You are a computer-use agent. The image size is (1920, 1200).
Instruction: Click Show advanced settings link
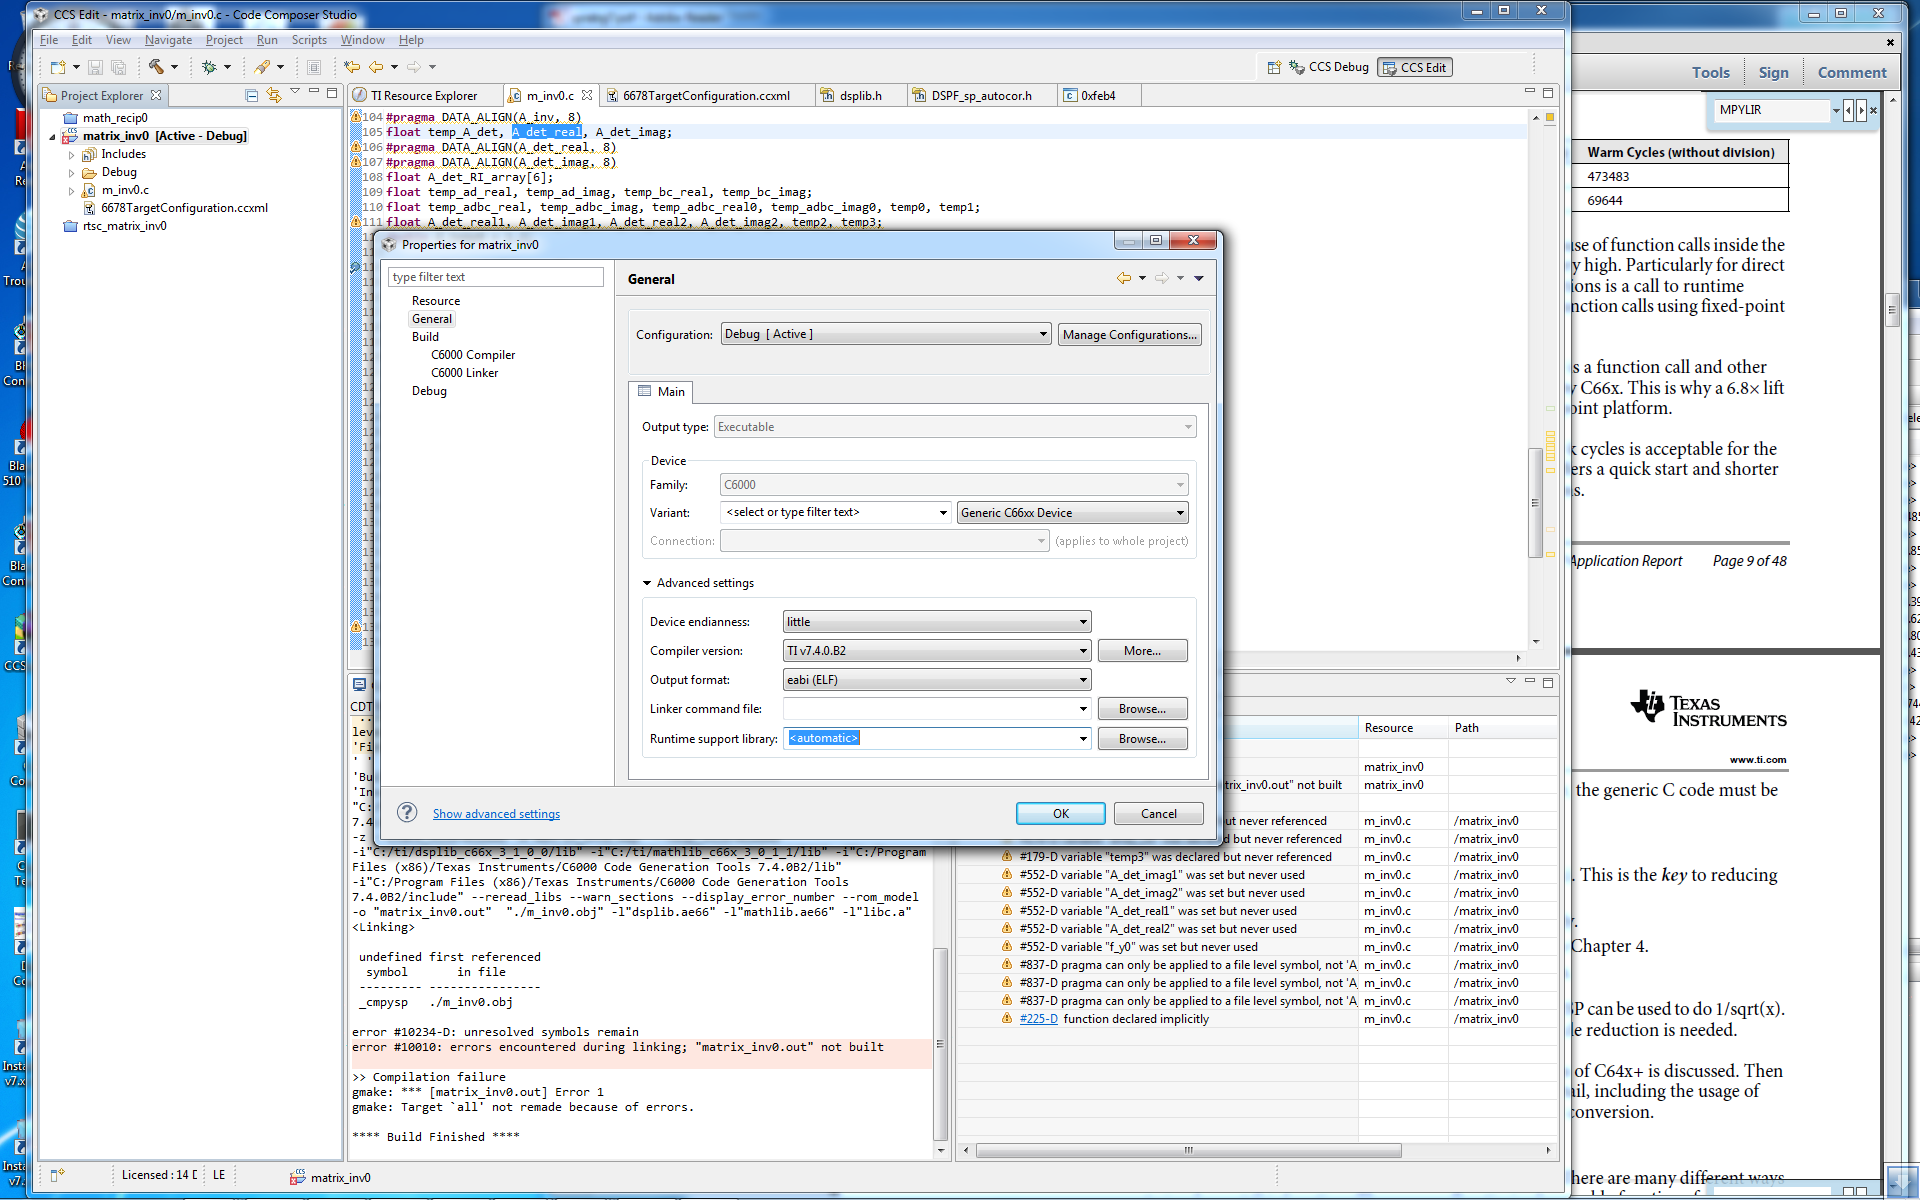[496, 814]
